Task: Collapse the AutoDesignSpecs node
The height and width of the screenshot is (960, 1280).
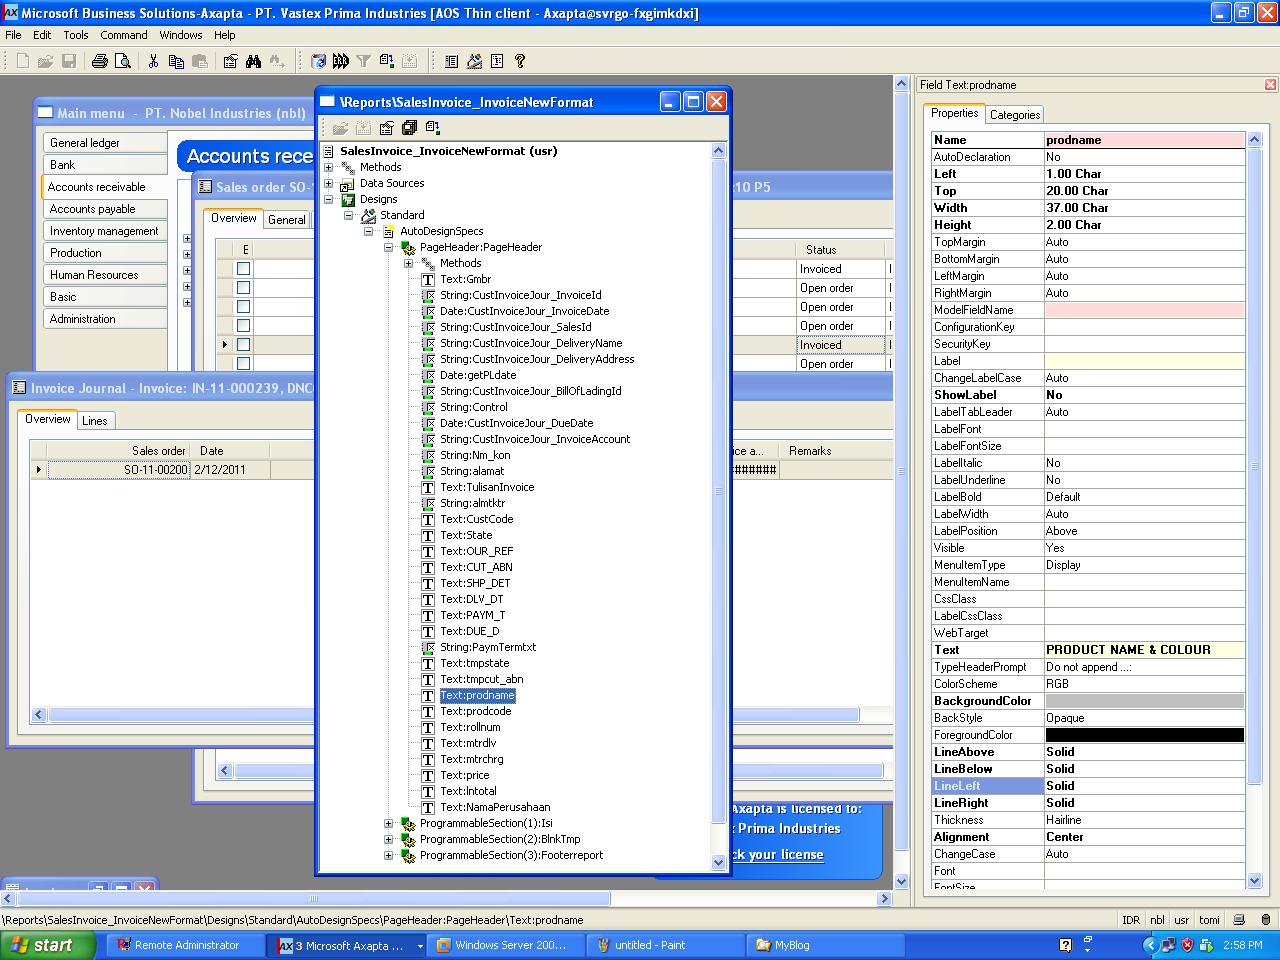Action: (369, 231)
